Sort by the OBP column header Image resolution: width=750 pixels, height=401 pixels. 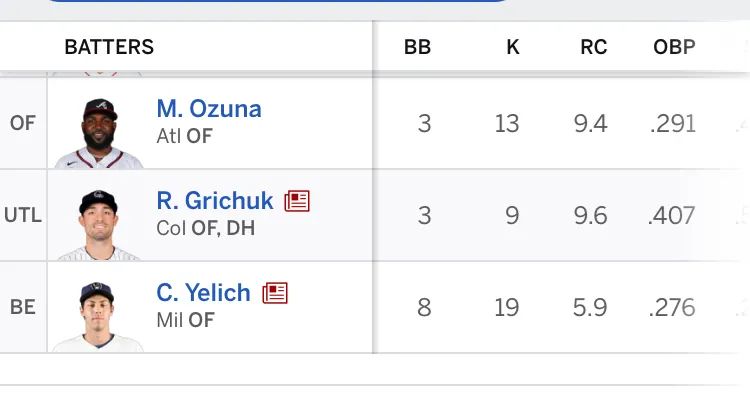(674, 47)
